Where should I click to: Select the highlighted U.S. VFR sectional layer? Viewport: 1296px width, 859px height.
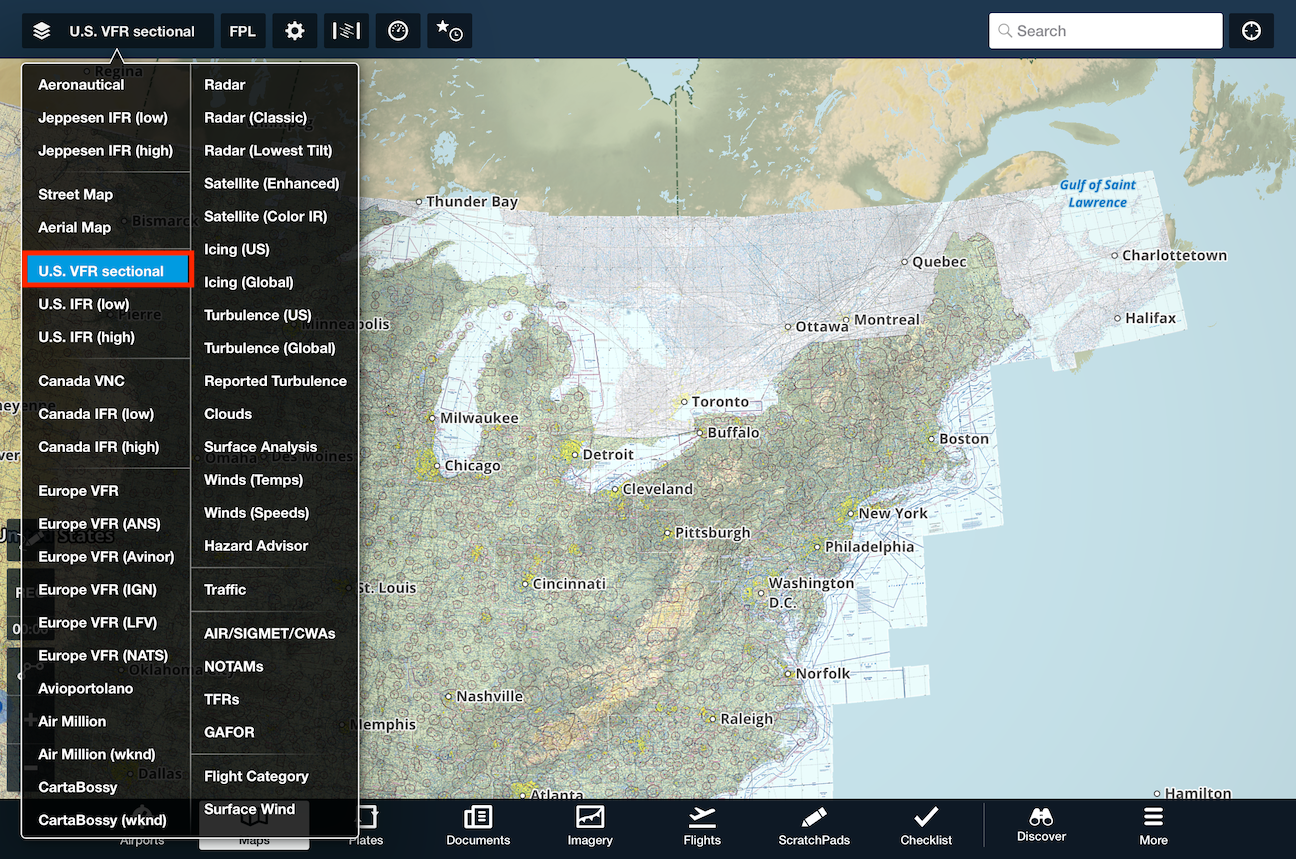[106, 271]
